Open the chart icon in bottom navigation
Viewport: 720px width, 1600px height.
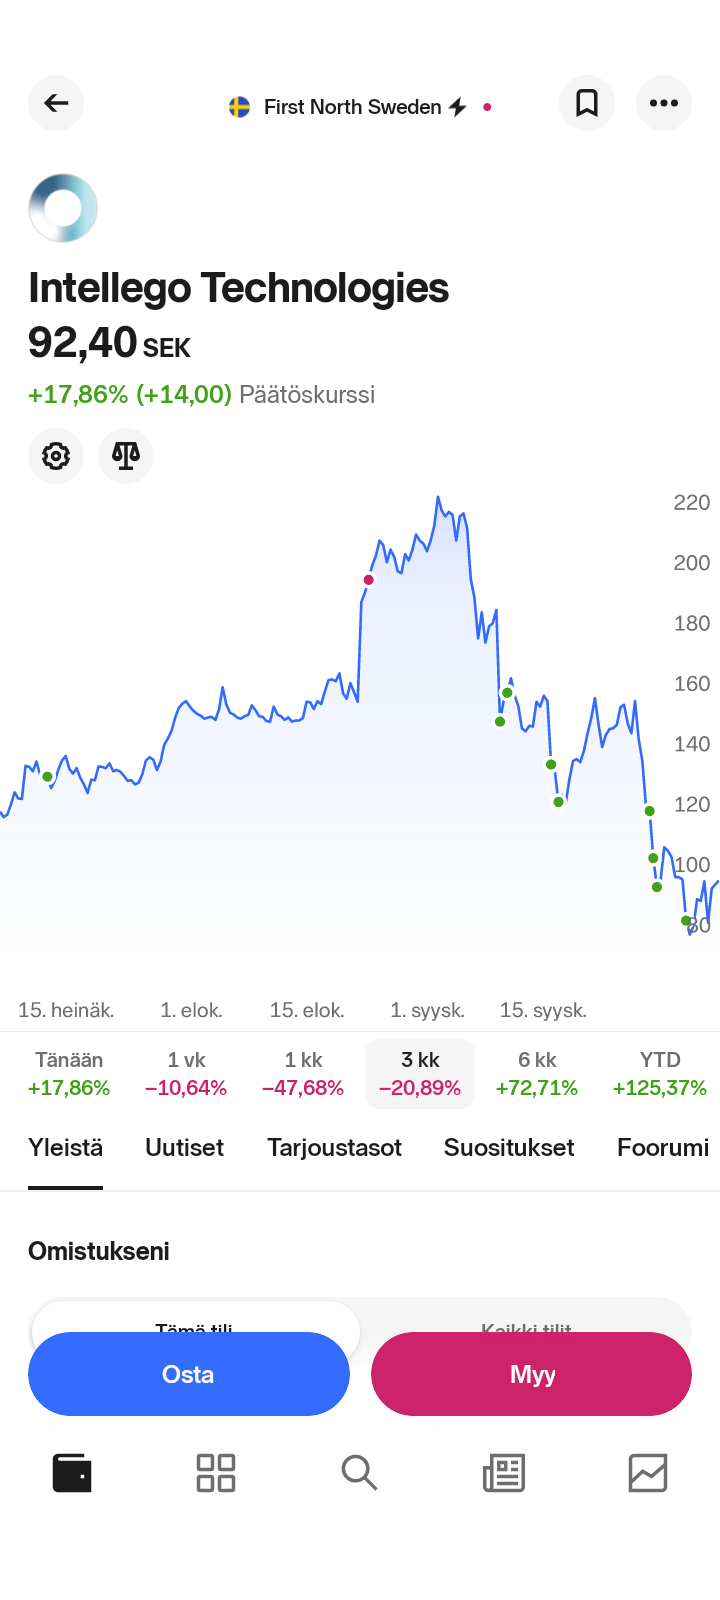click(x=648, y=1473)
